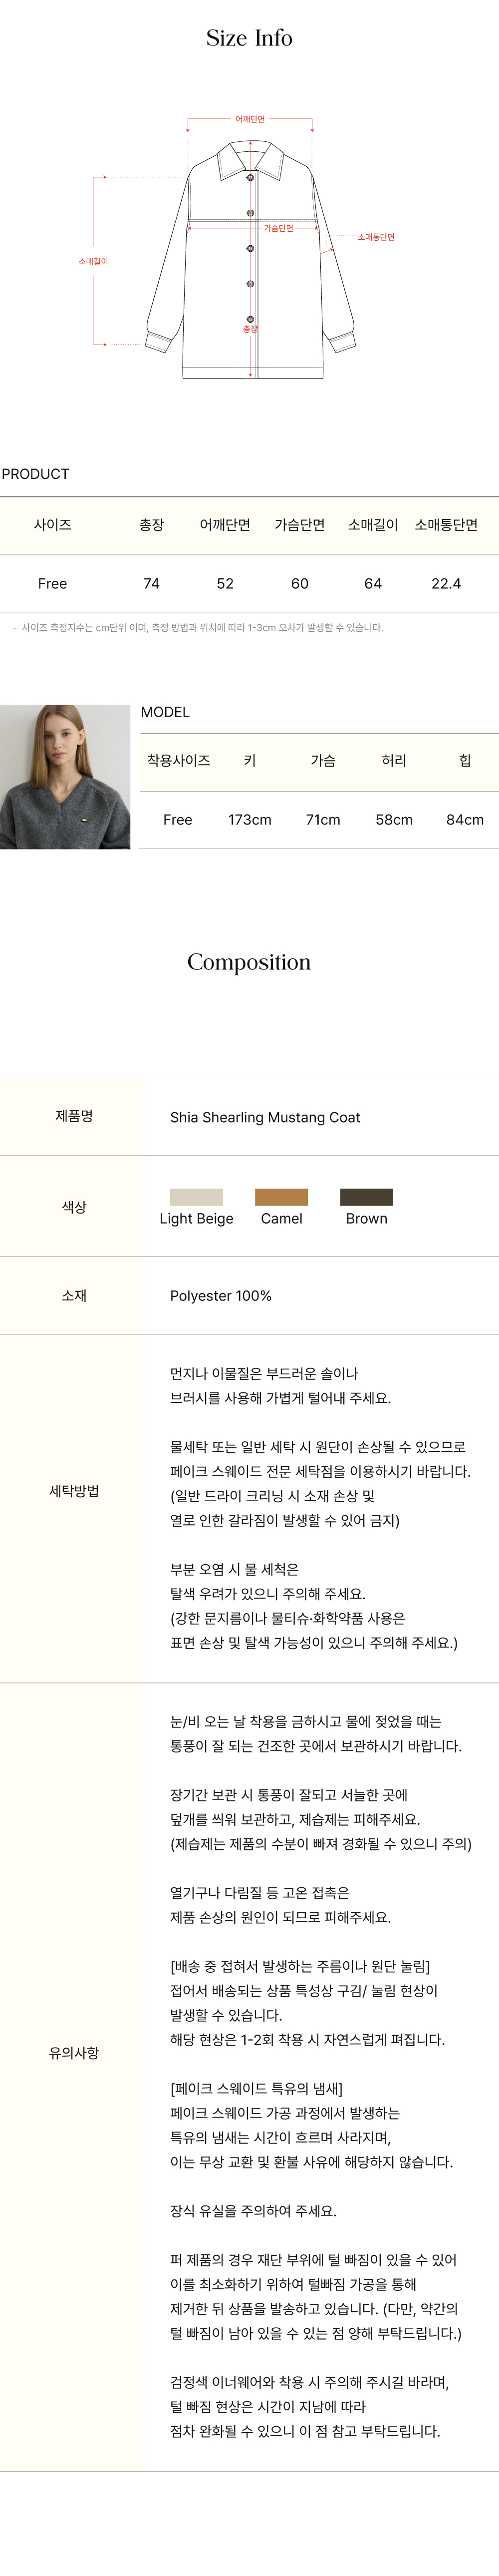Select the Light Beige color swatch
The width and height of the screenshot is (499, 2576).
[196, 1197]
